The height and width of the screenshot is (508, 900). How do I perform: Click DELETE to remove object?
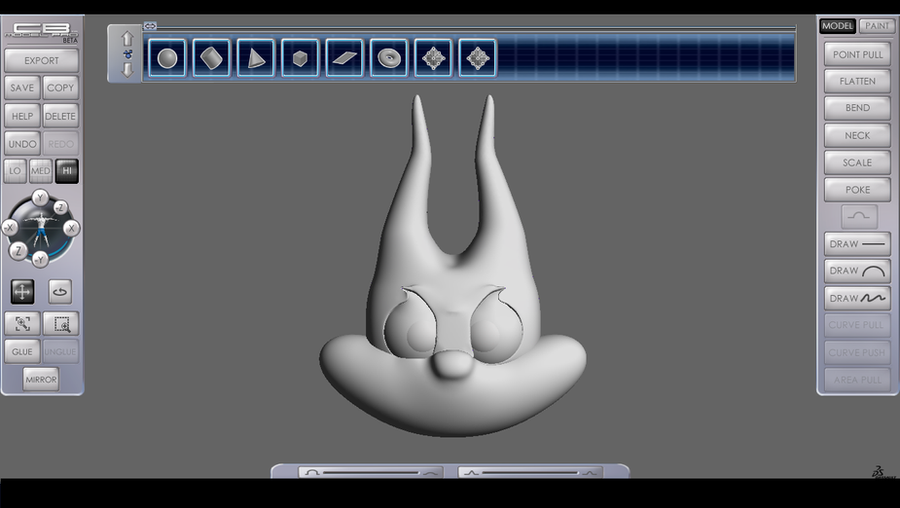coord(60,116)
